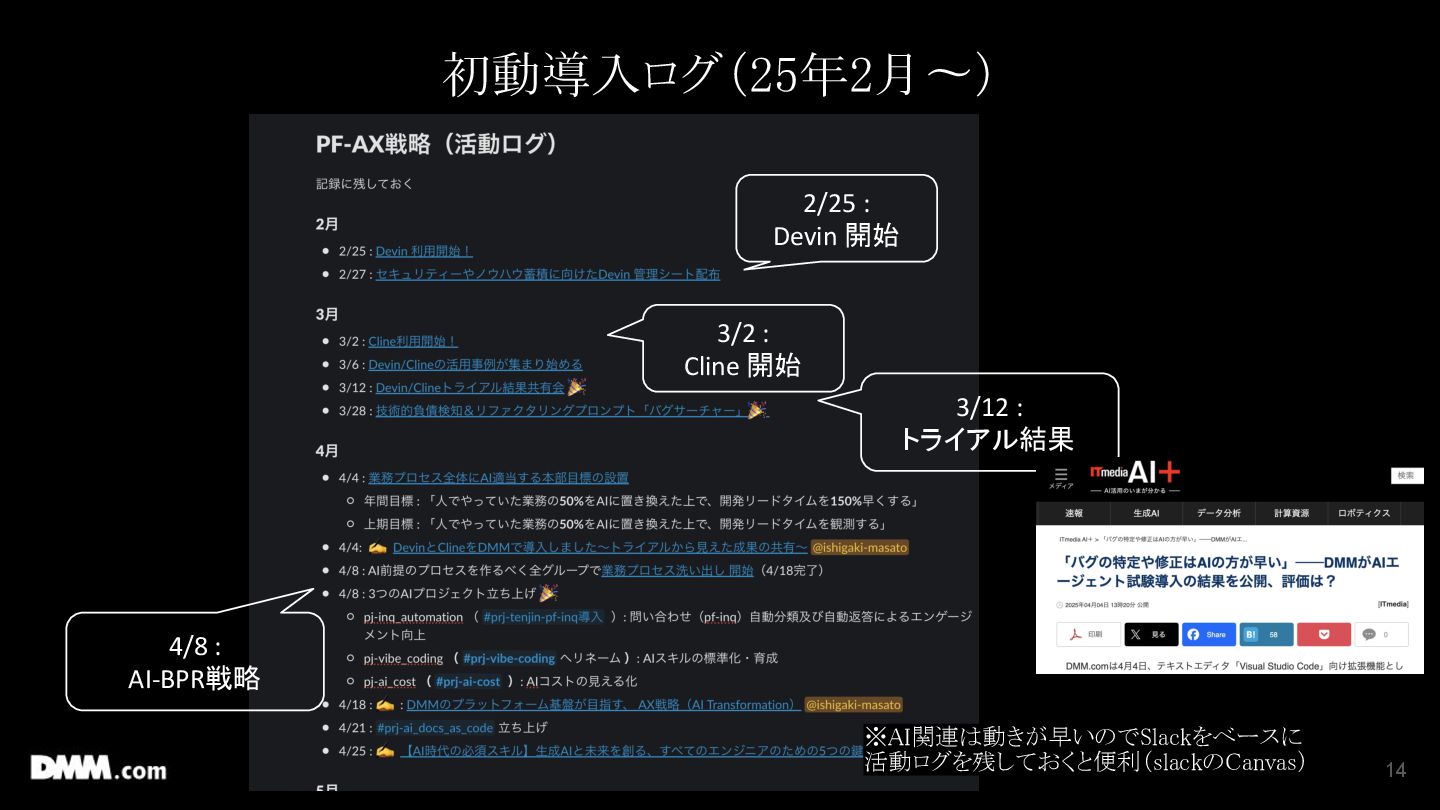This screenshot has width=1440, height=810.
Task: Open link 業務プロセス洗い出し 開始
Action: click(x=677, y=570)
